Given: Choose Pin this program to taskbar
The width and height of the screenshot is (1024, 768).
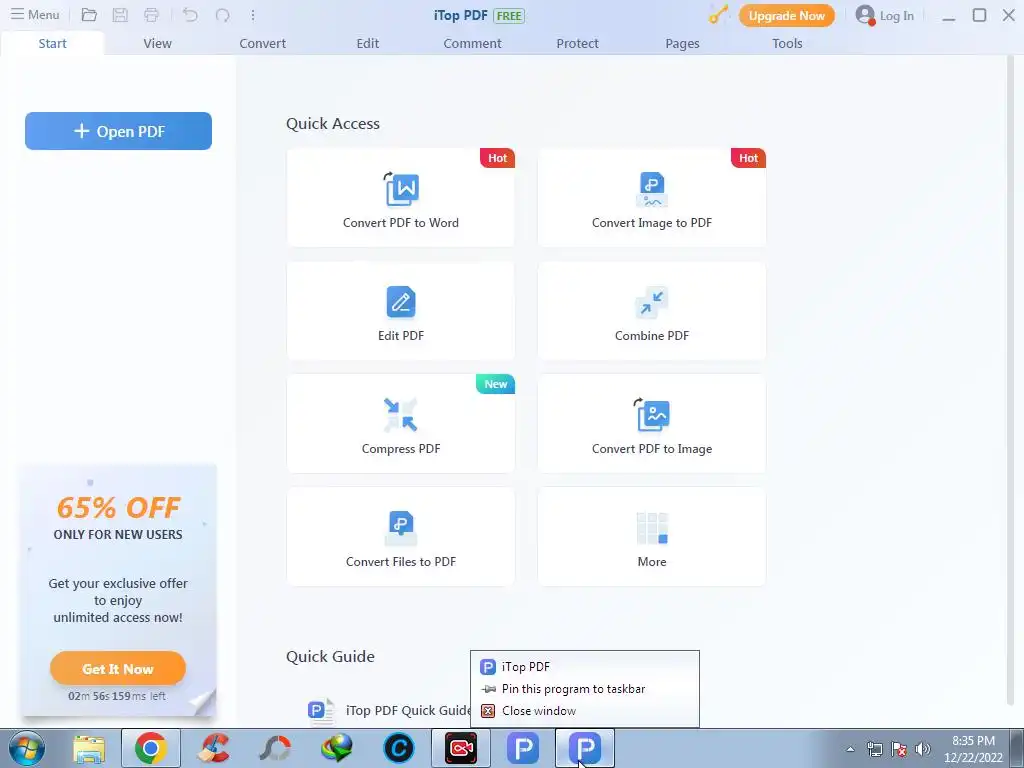Looking at the screenshot, I should (x=584, y=689).
